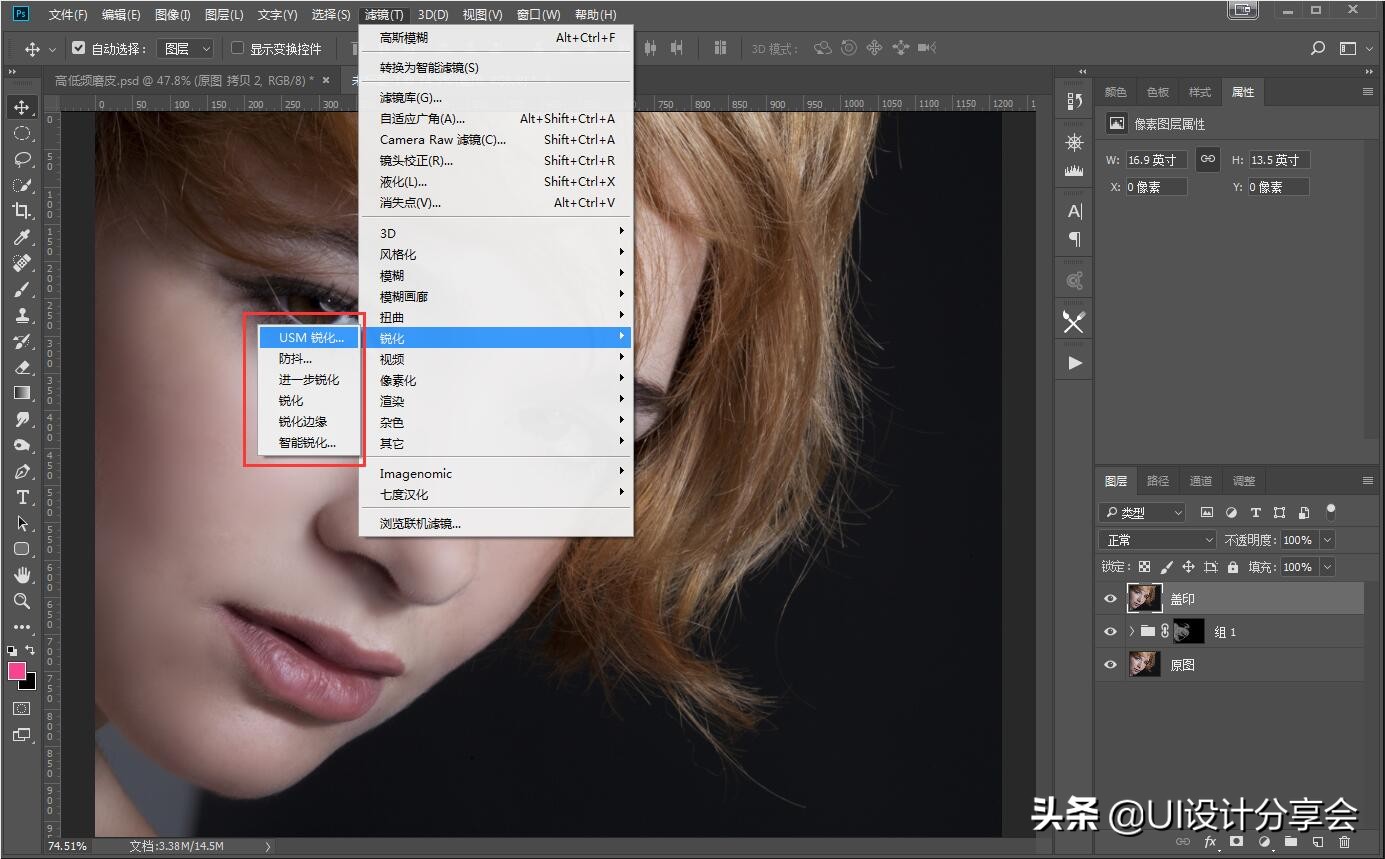Choose USM 锐化 from the submenu

[x=310, y=338]
